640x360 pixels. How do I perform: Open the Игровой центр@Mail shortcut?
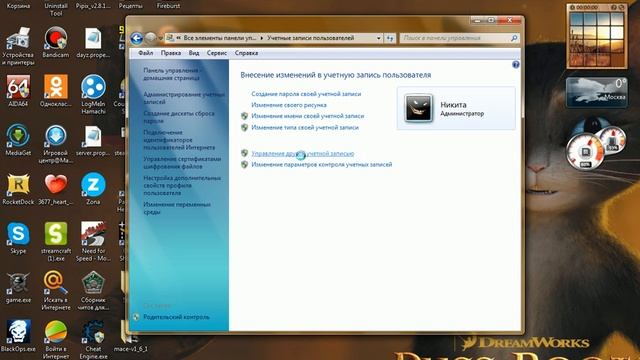[x=56, y=143]
